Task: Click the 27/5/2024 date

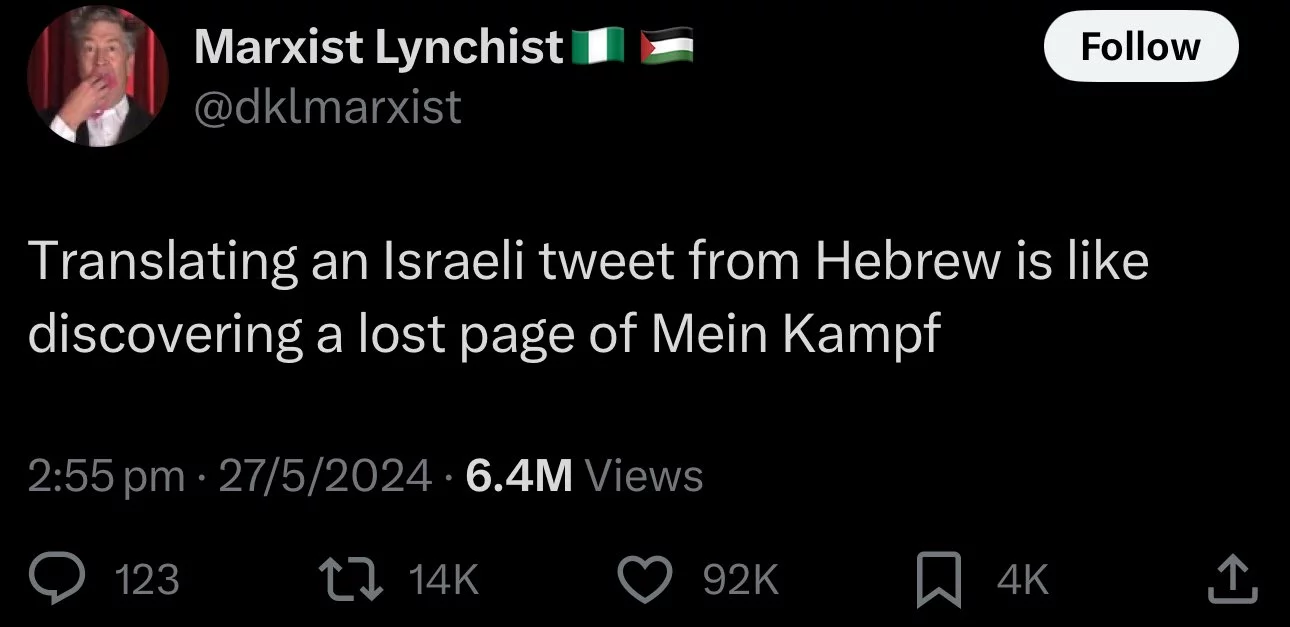Action: point(325,476)
